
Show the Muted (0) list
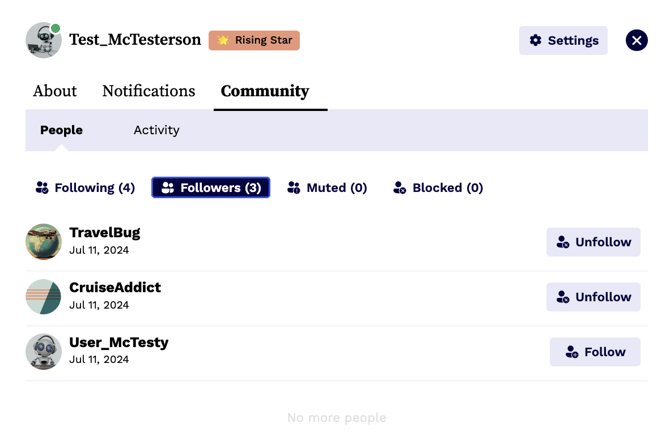[x=327, y=187]
